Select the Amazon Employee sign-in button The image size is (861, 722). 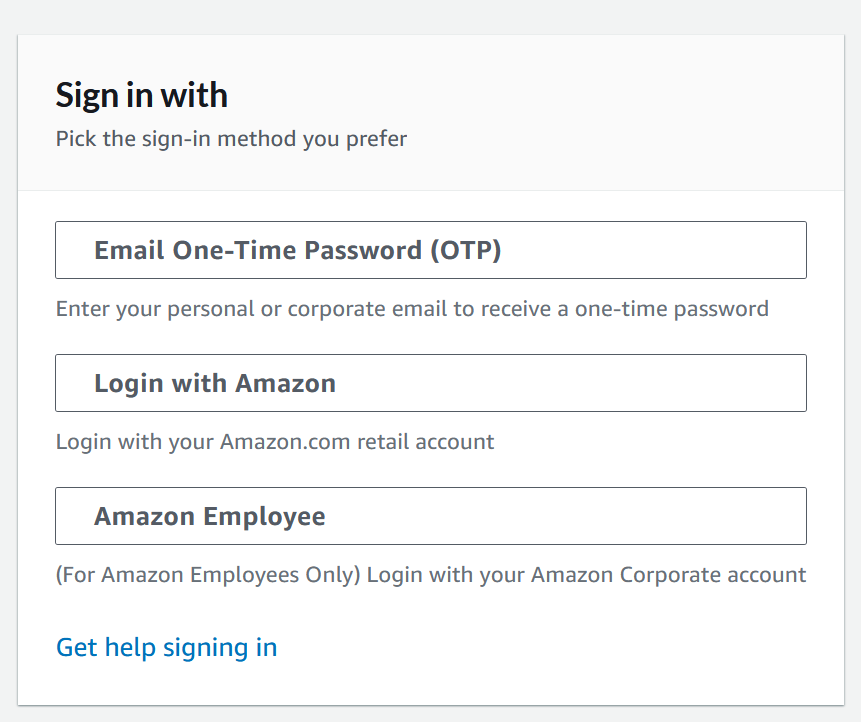(430, 516)
